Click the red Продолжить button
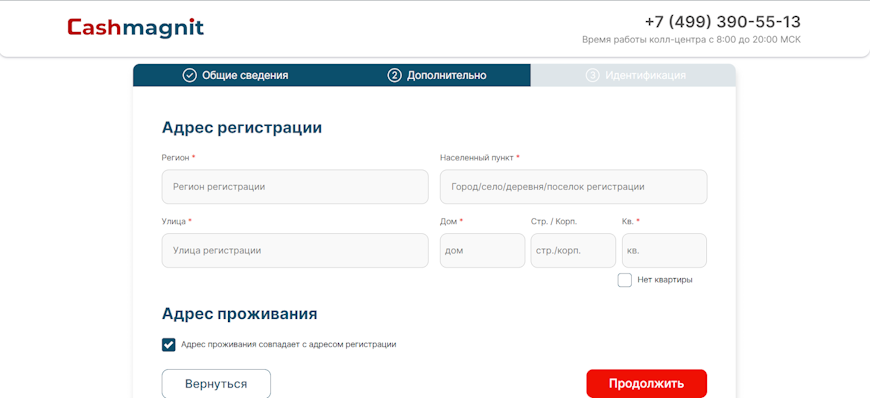Screen dimensions: 870x398 (646, 384)
